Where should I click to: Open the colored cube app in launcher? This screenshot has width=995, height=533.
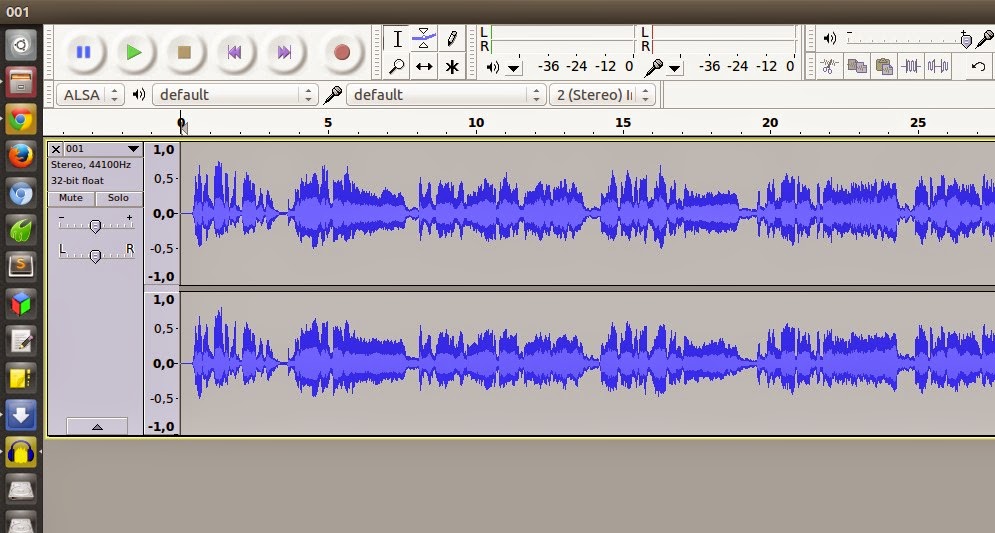(x=21, y=305)
